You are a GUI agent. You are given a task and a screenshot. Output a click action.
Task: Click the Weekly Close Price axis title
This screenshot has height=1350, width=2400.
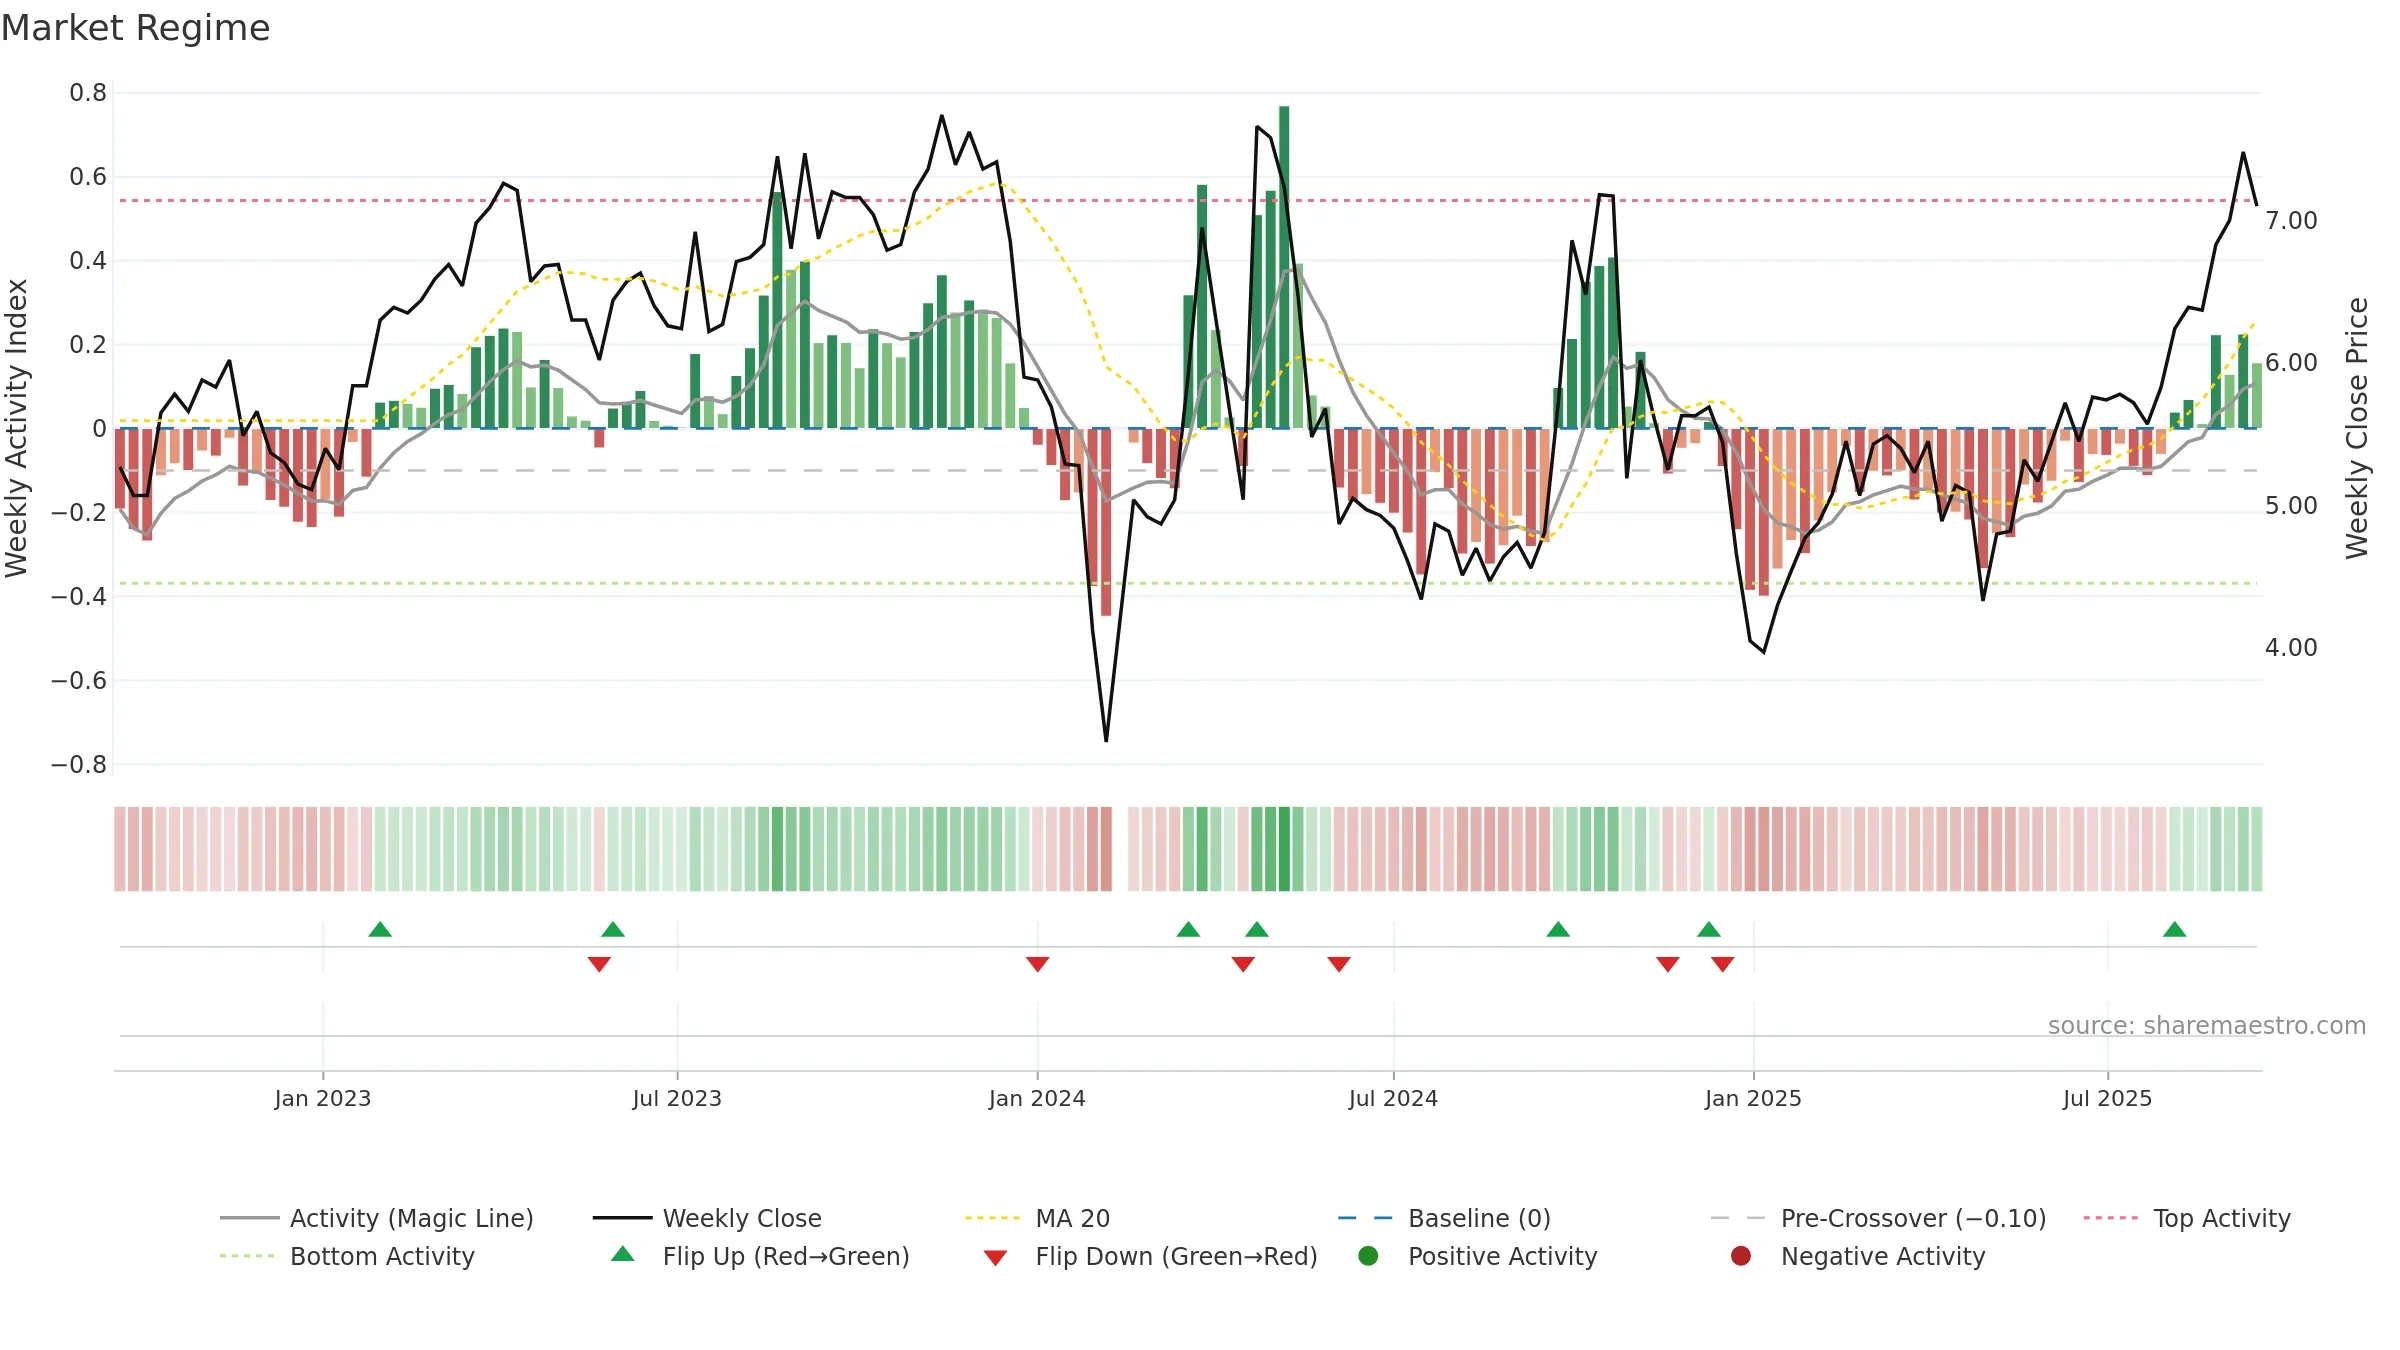coord(2357,428)
